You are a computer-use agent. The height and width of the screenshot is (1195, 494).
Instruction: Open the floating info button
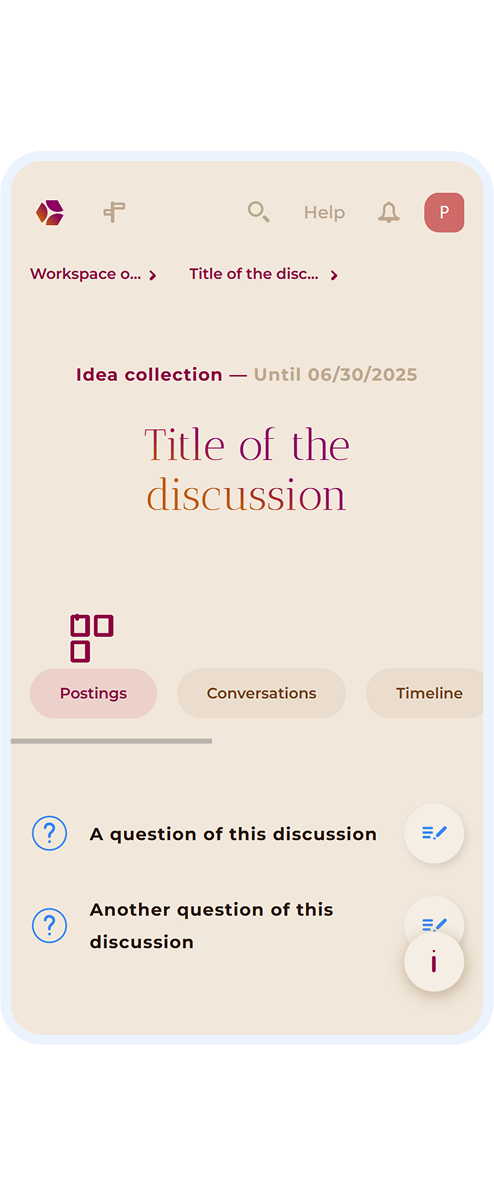point(435,962)
